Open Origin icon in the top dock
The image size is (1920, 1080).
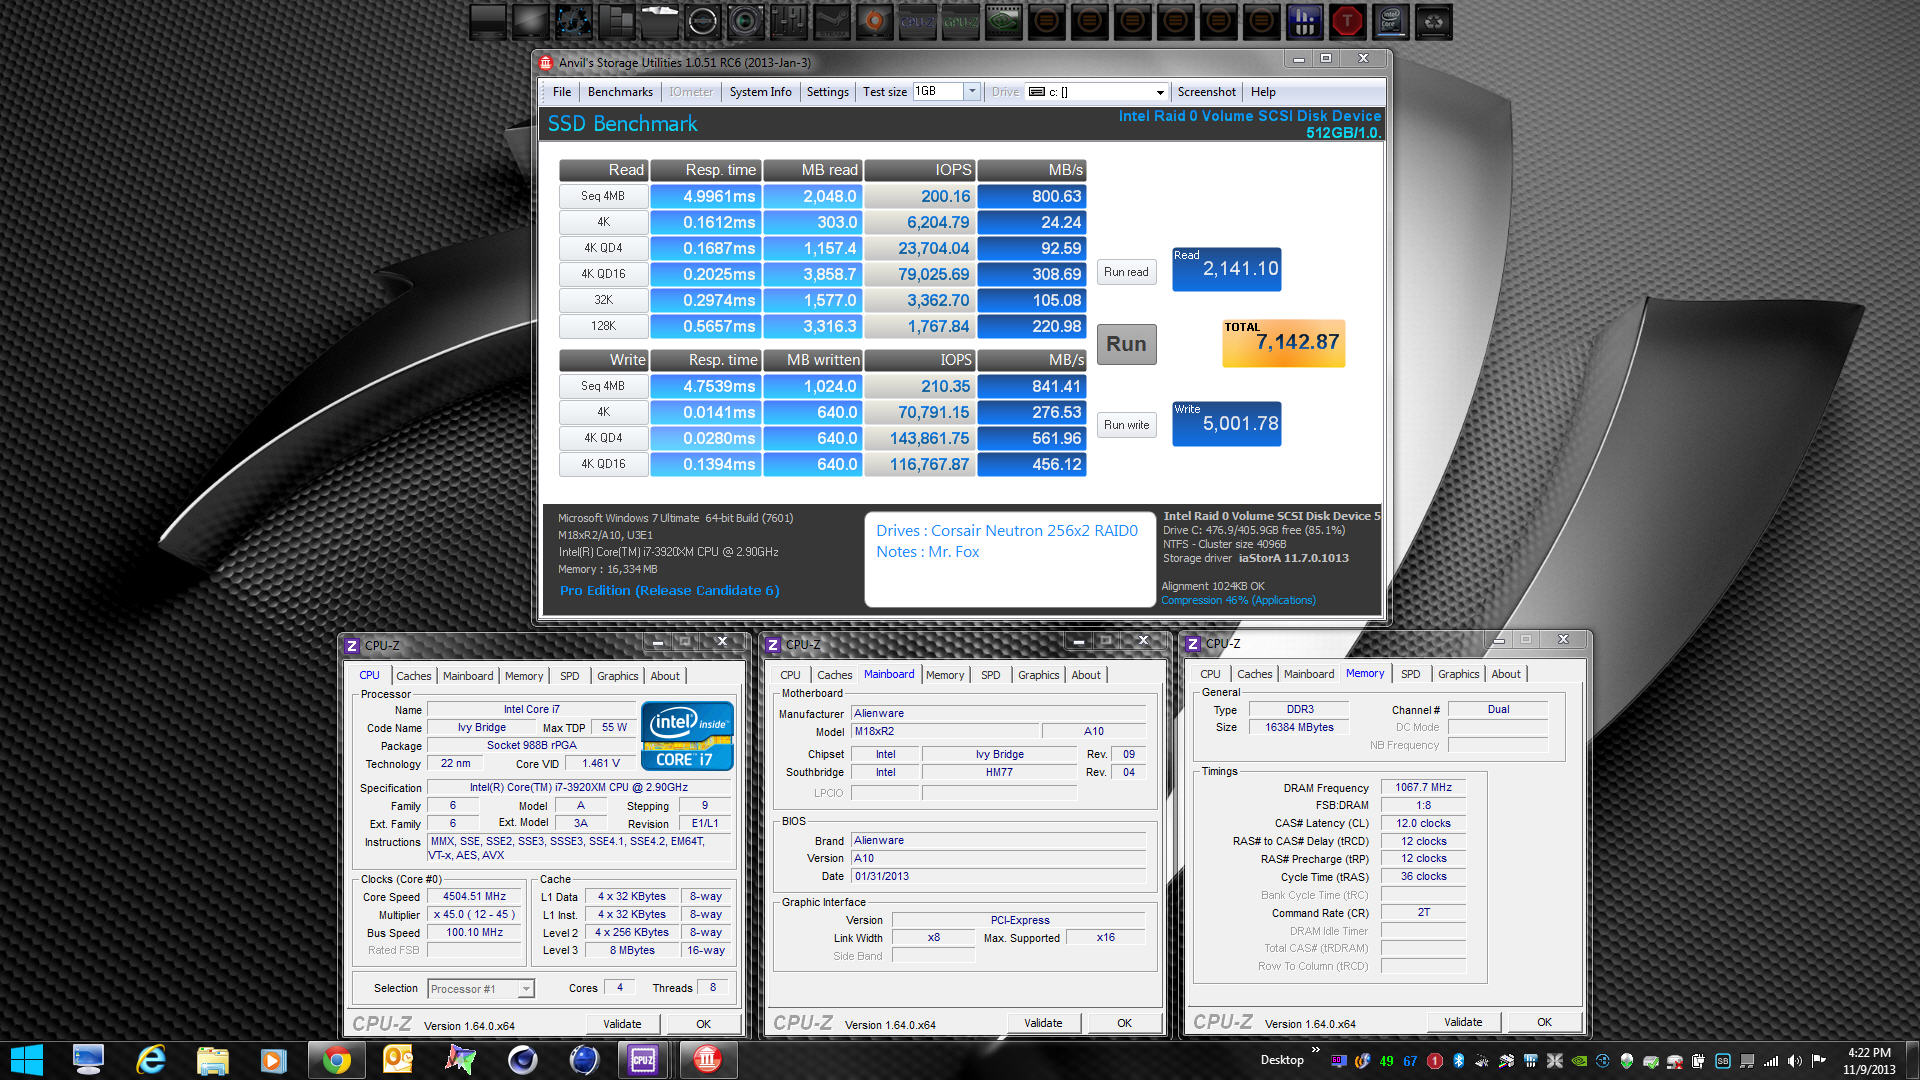point(874,22)
